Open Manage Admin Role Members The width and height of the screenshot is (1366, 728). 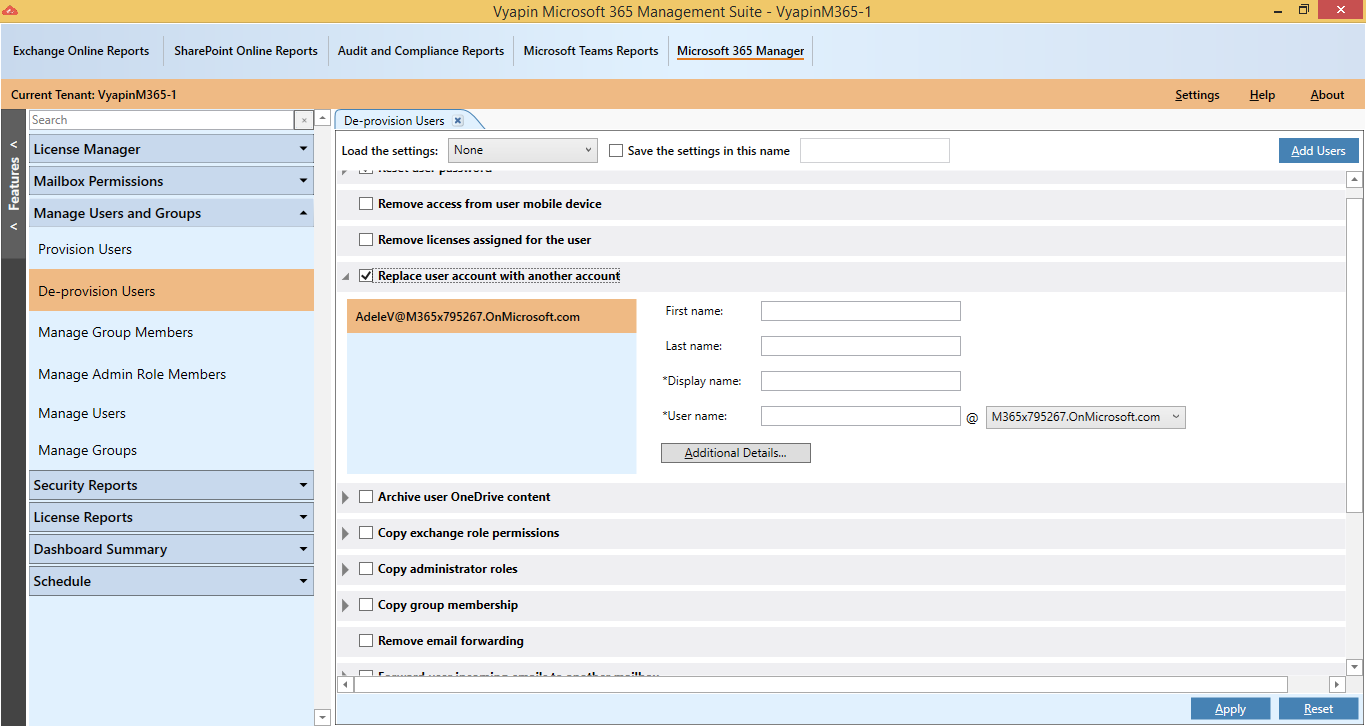[x=132, y=374]
